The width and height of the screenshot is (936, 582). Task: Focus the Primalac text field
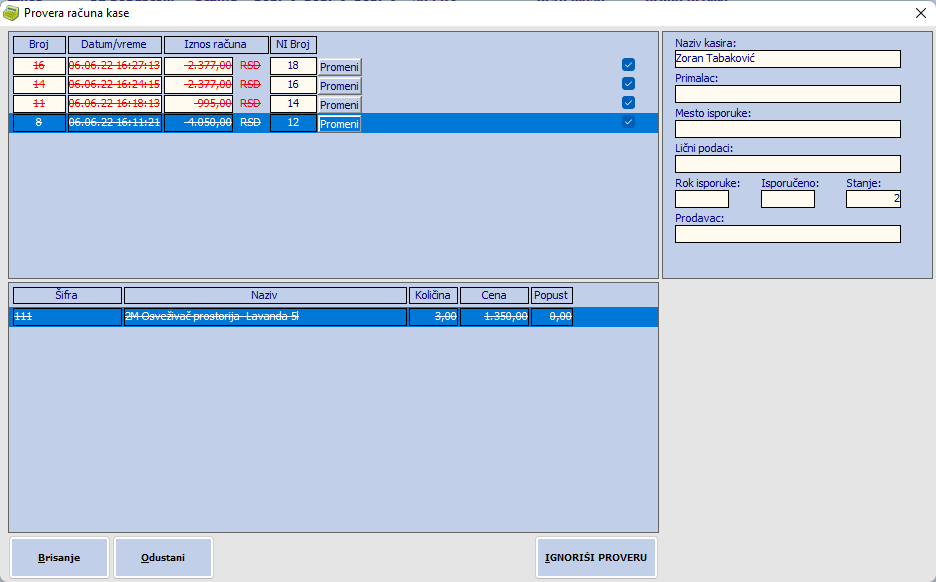click(x=787, y=94)
